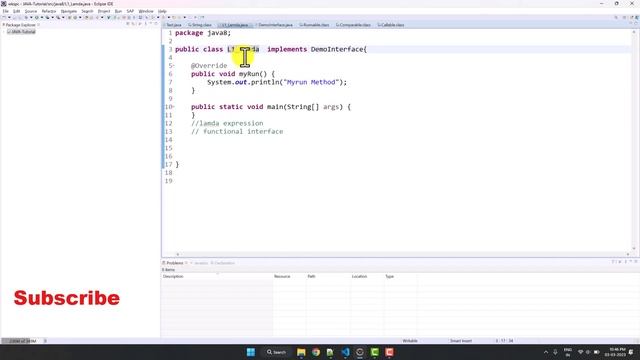Image resolution: width=640 pixels, height=360 pixels.
Task: Open File Explorer from the taskbar
Action: [x=301, y=352]
